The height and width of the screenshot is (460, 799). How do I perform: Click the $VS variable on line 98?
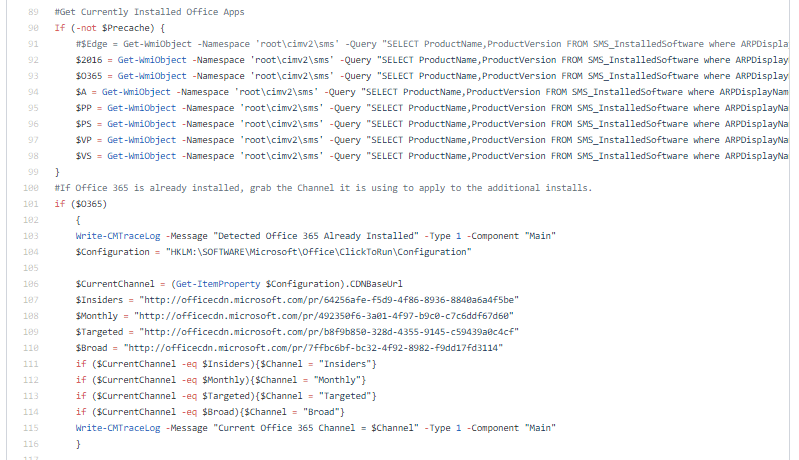(x=84, y=156)
